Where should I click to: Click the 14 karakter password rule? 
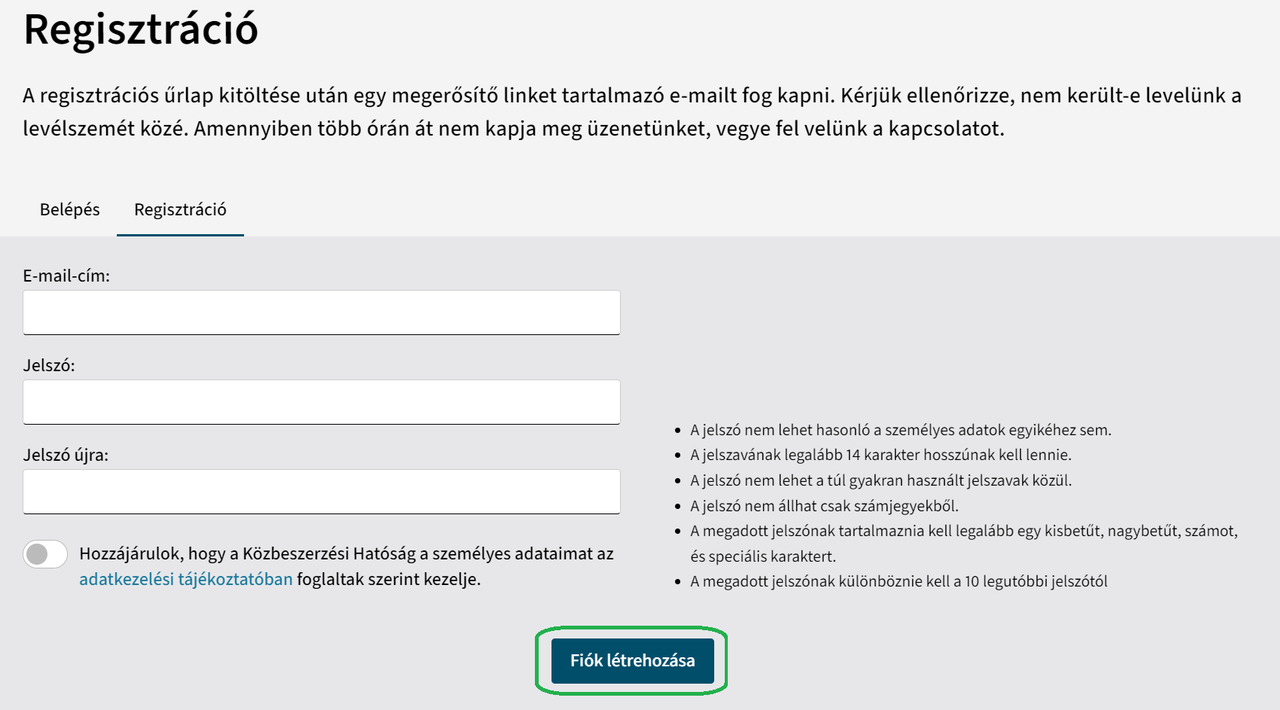coord(880,455)
